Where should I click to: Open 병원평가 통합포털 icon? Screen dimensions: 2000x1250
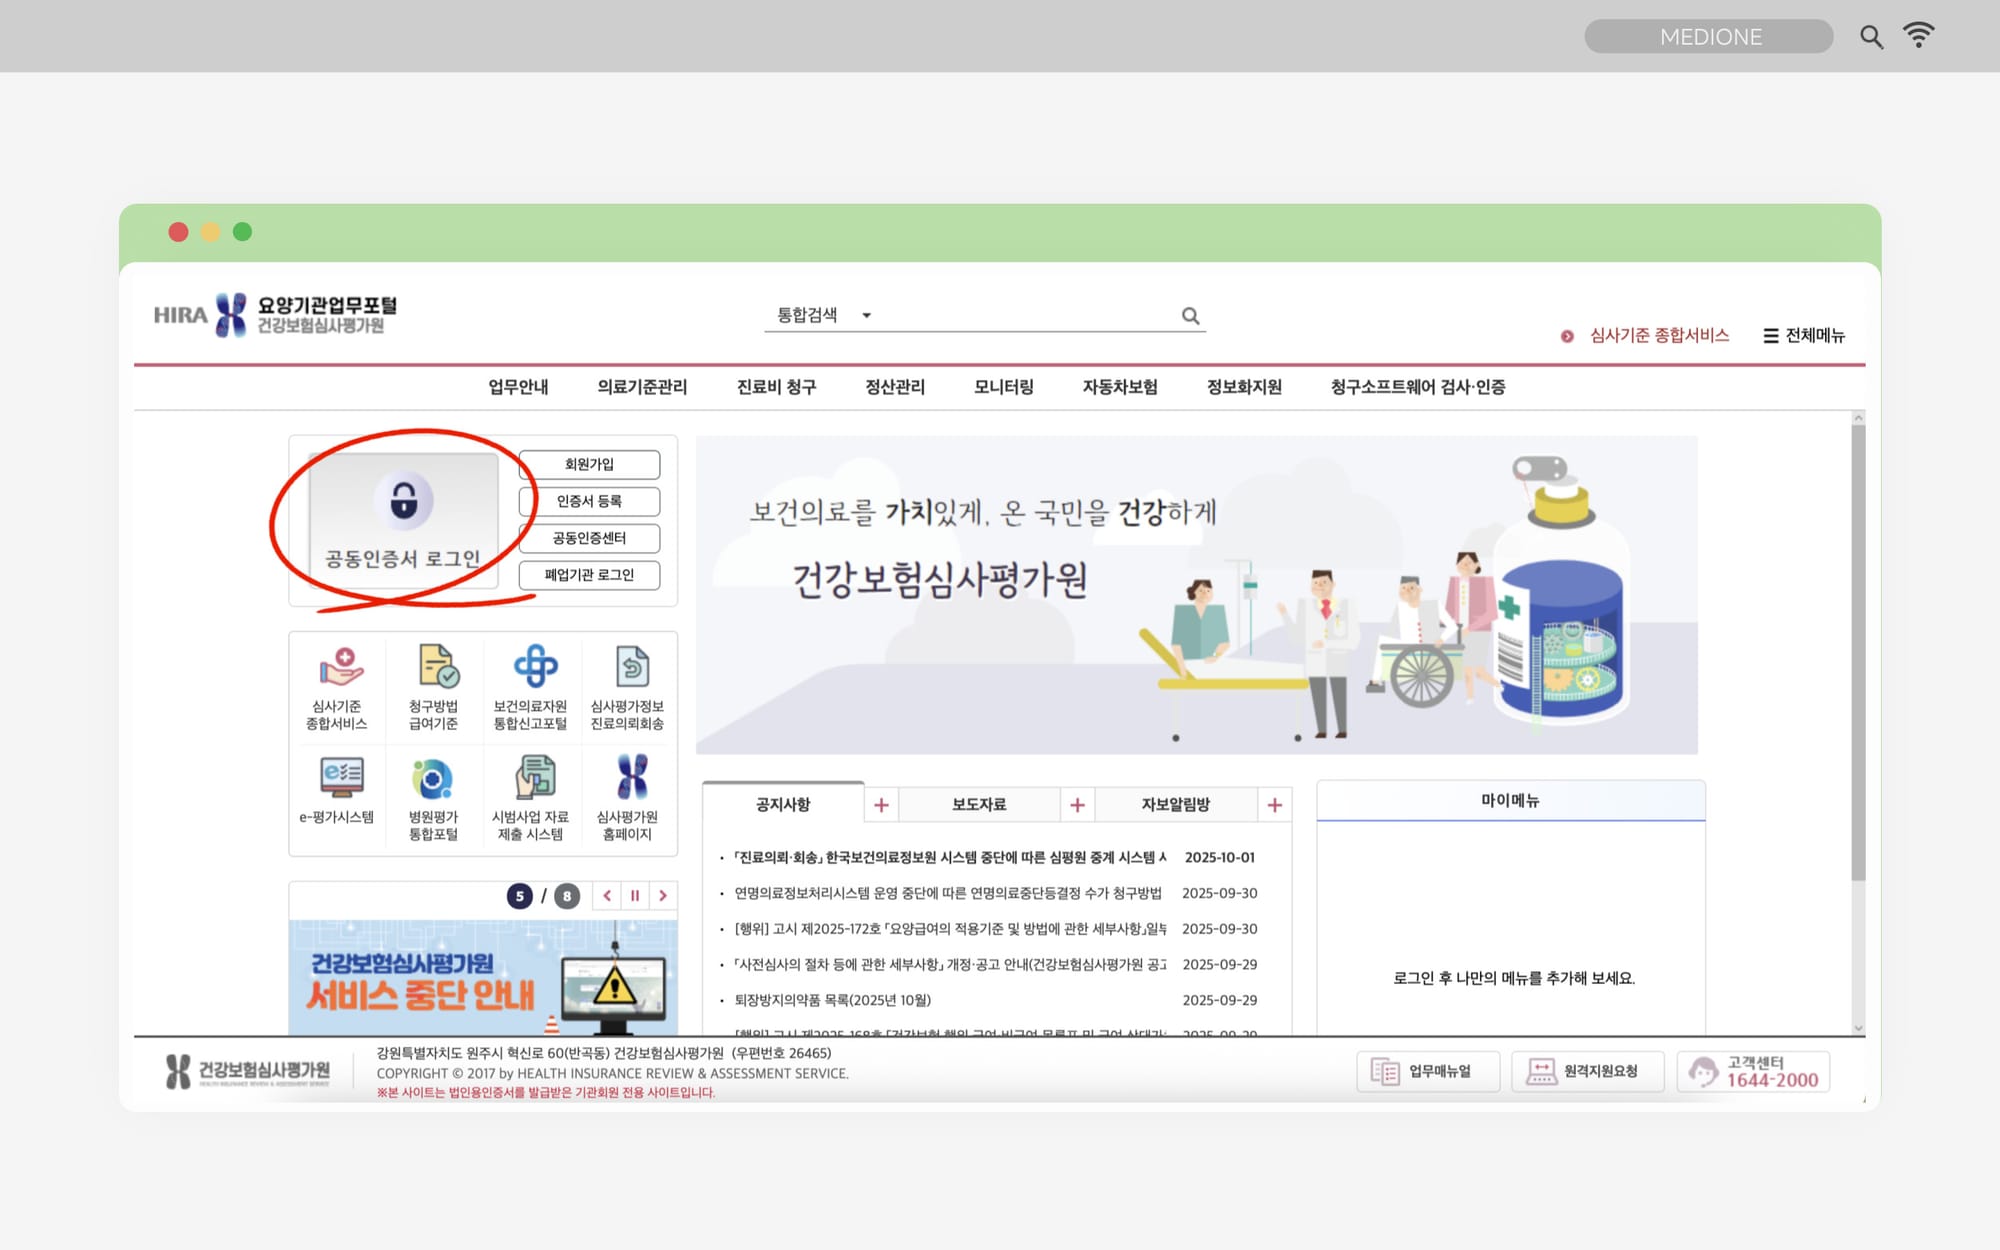click(x=433, y=779)
